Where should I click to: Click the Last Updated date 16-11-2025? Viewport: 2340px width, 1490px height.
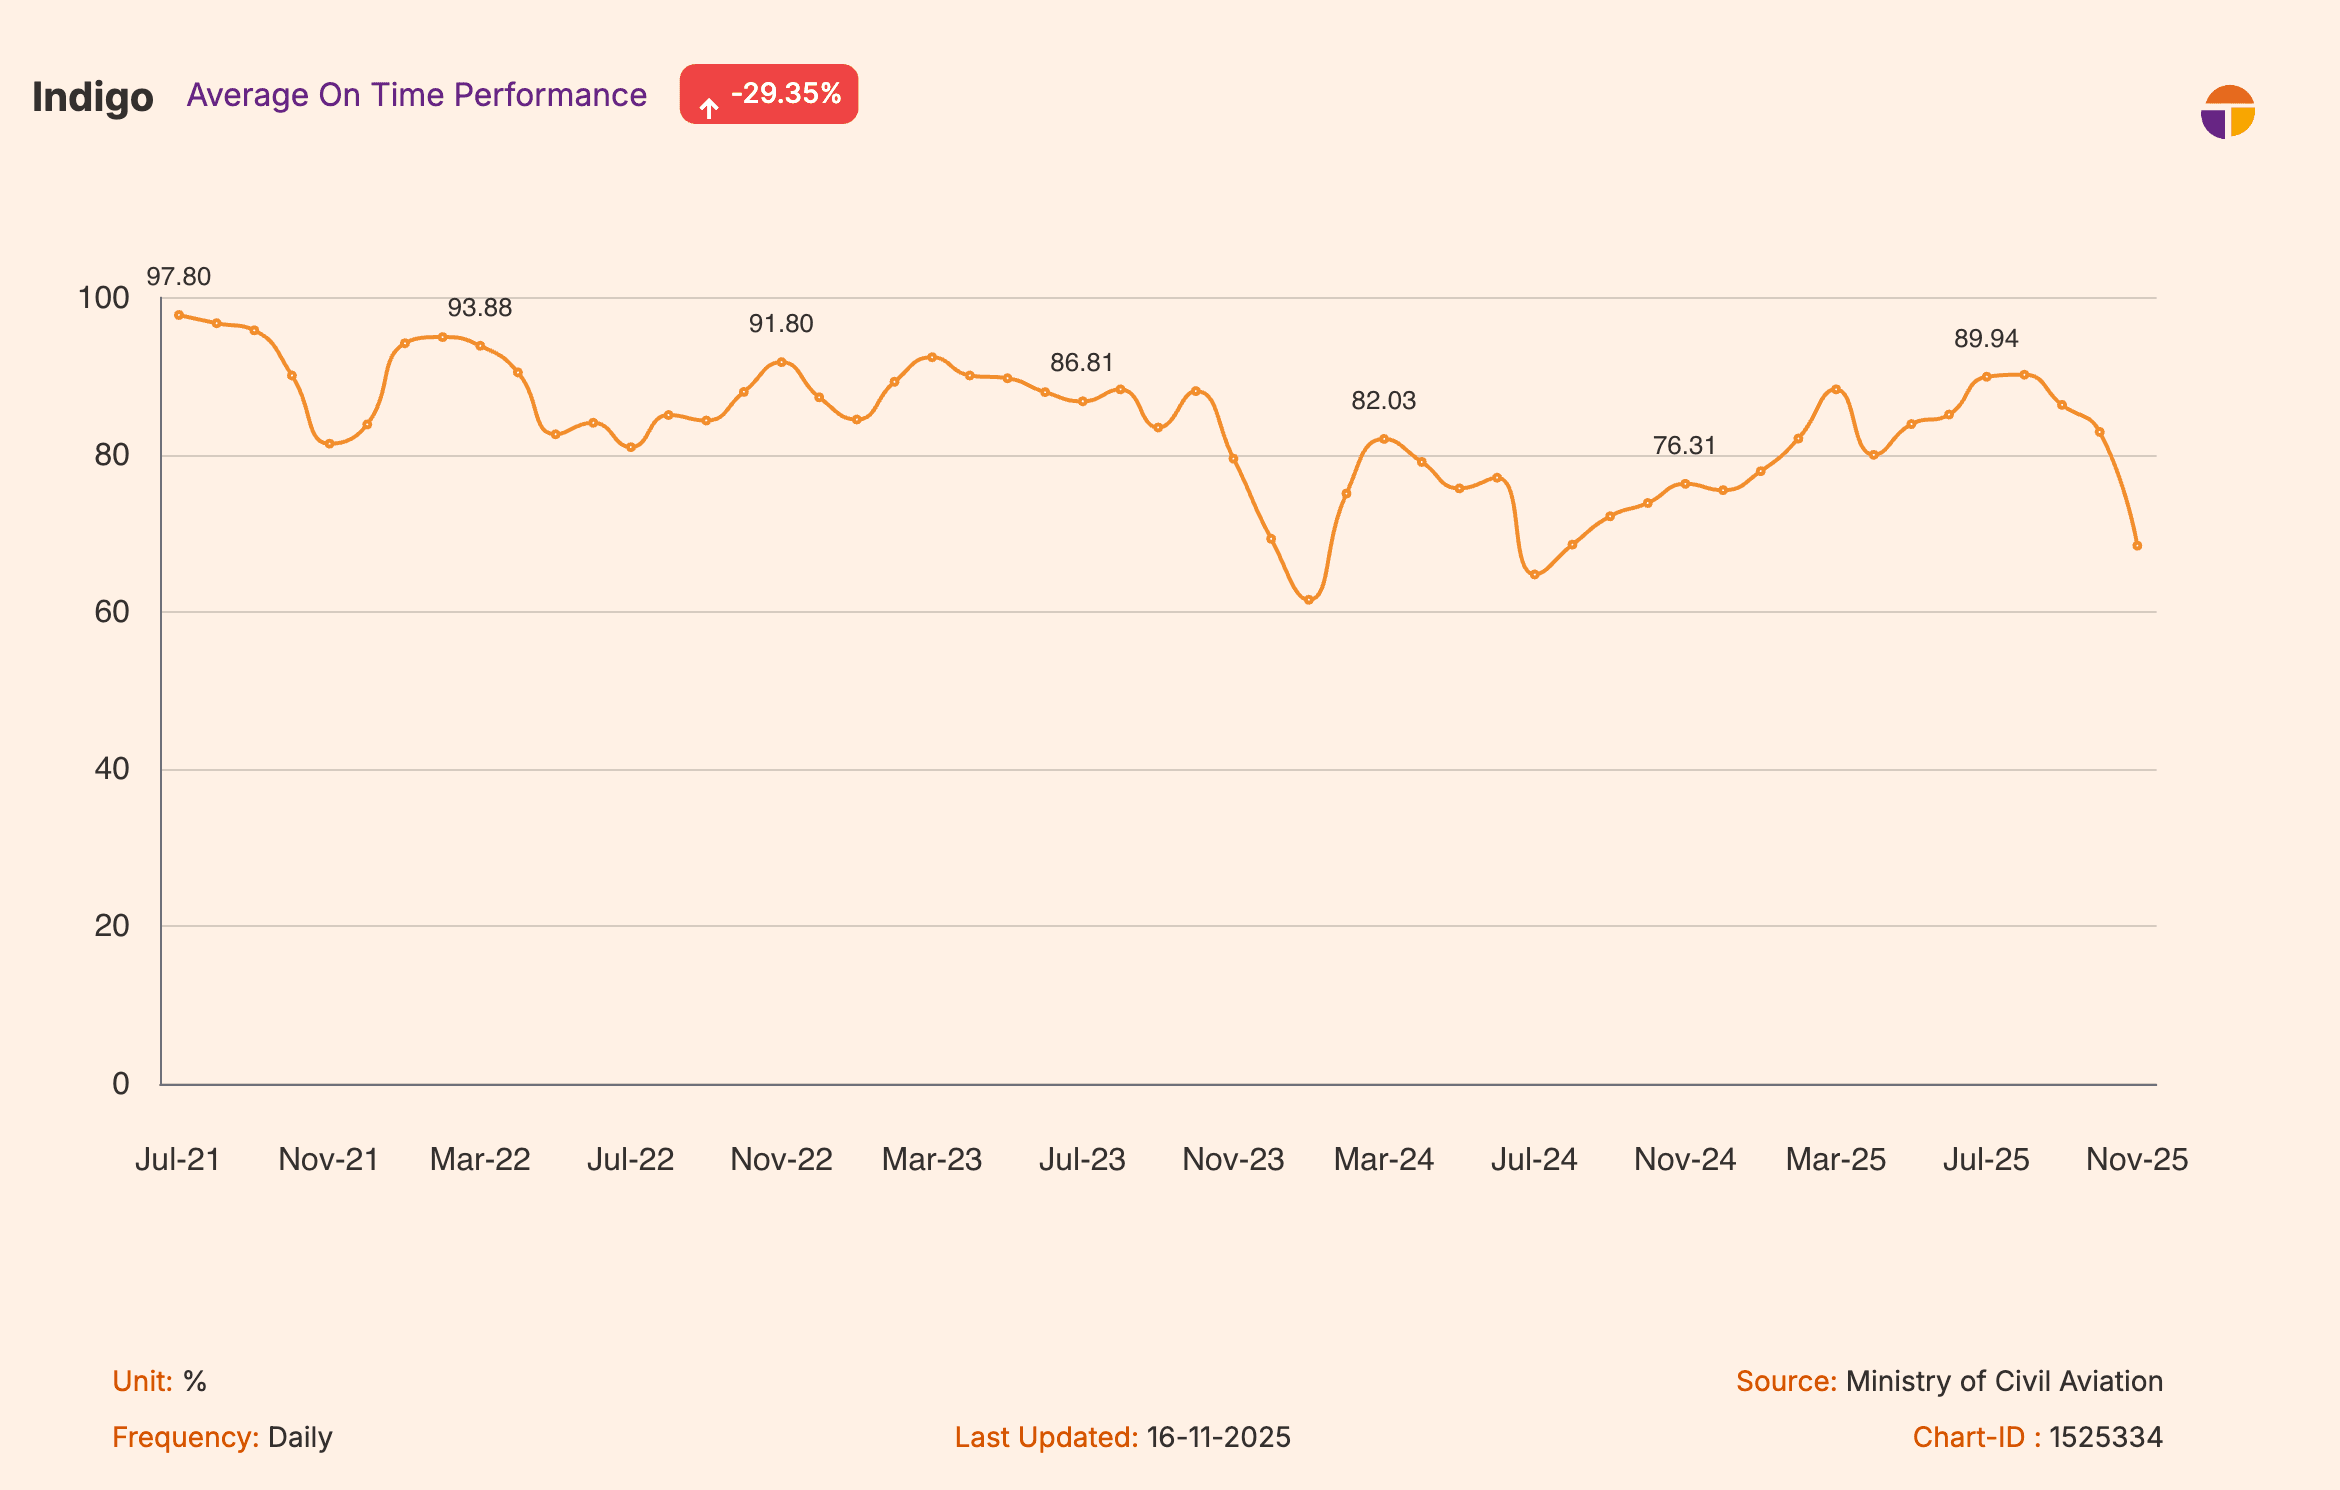click(1218, 1437)
